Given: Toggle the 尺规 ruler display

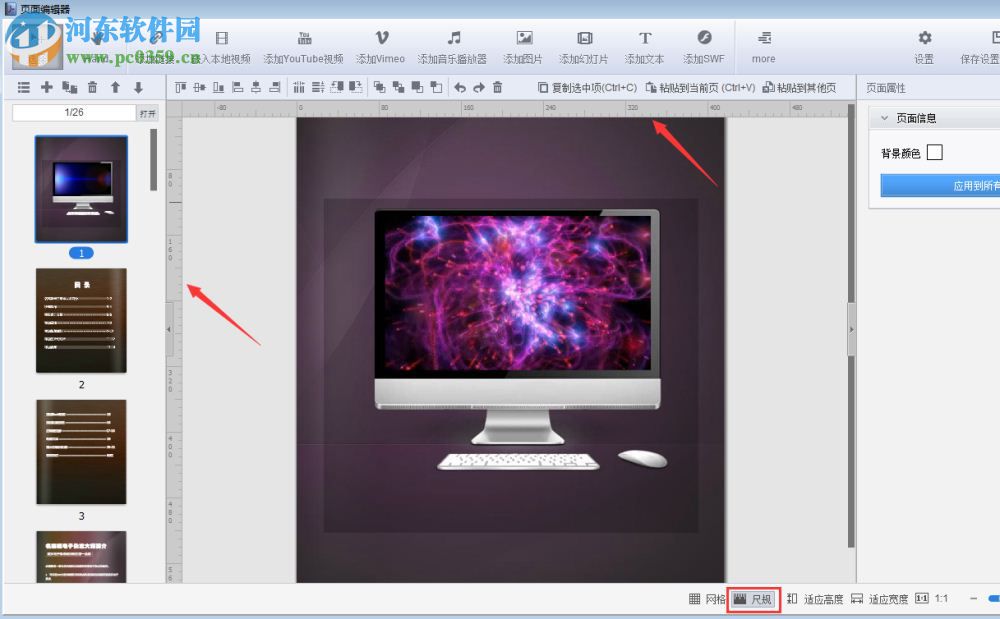Looking at the screenshot, I should (x=753, y=598).
